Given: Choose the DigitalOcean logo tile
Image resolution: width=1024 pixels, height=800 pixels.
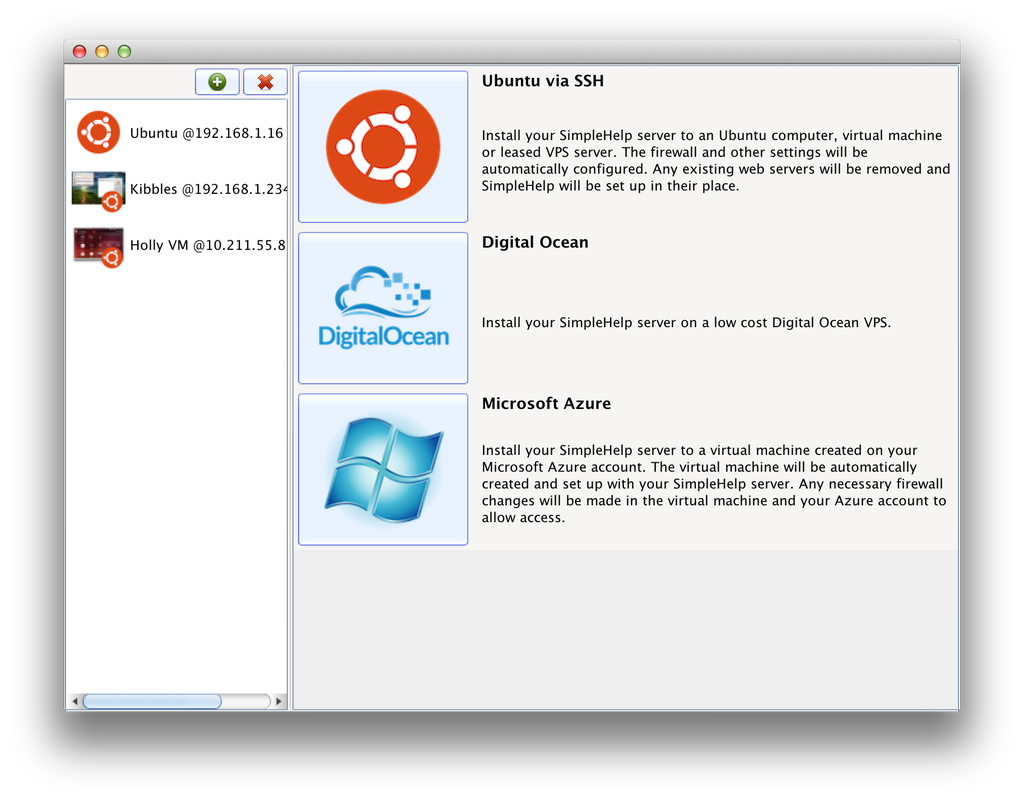Looking at the screenshot, I should tap(383, 308).
